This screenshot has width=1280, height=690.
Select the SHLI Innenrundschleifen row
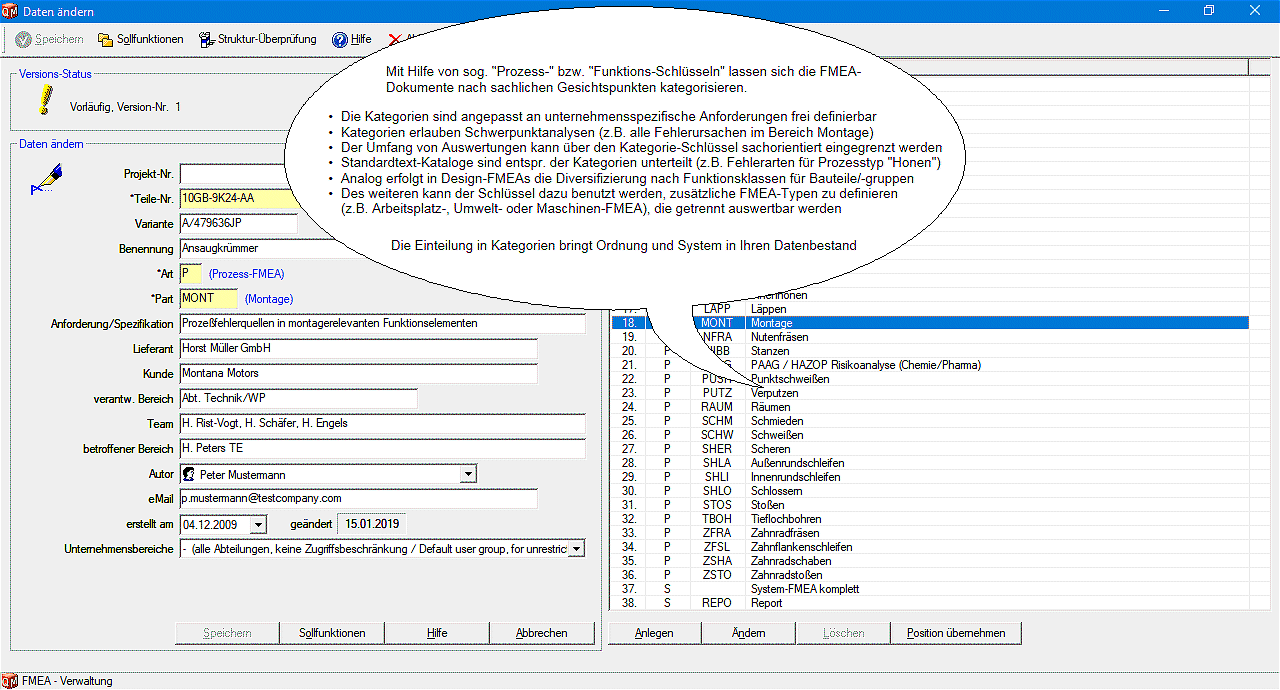[929, 477]
